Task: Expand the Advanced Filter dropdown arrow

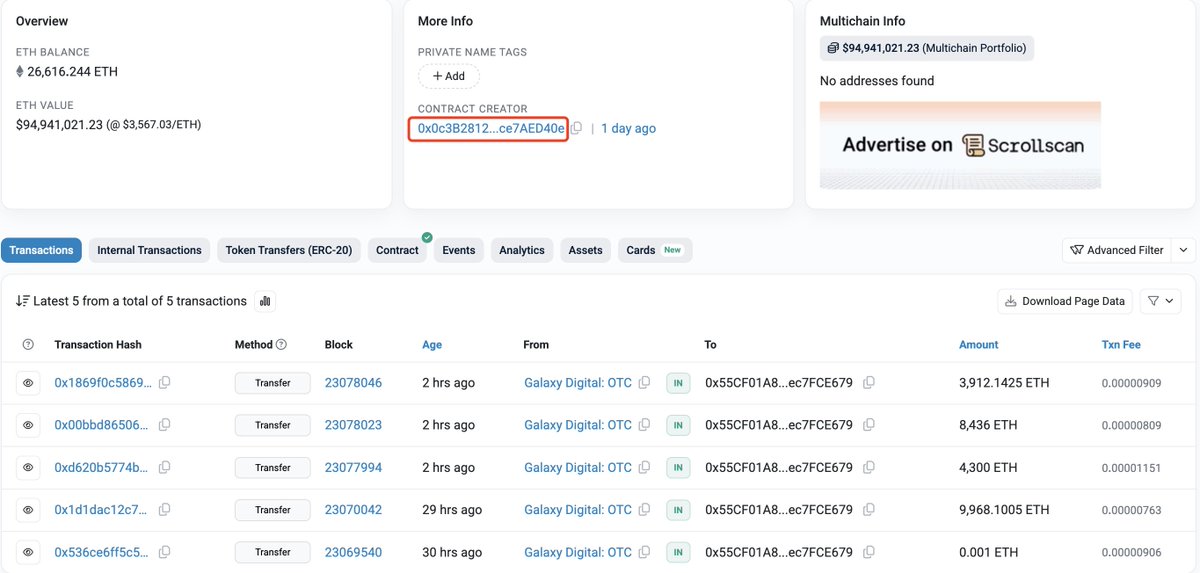Action: pos(1183,250)
